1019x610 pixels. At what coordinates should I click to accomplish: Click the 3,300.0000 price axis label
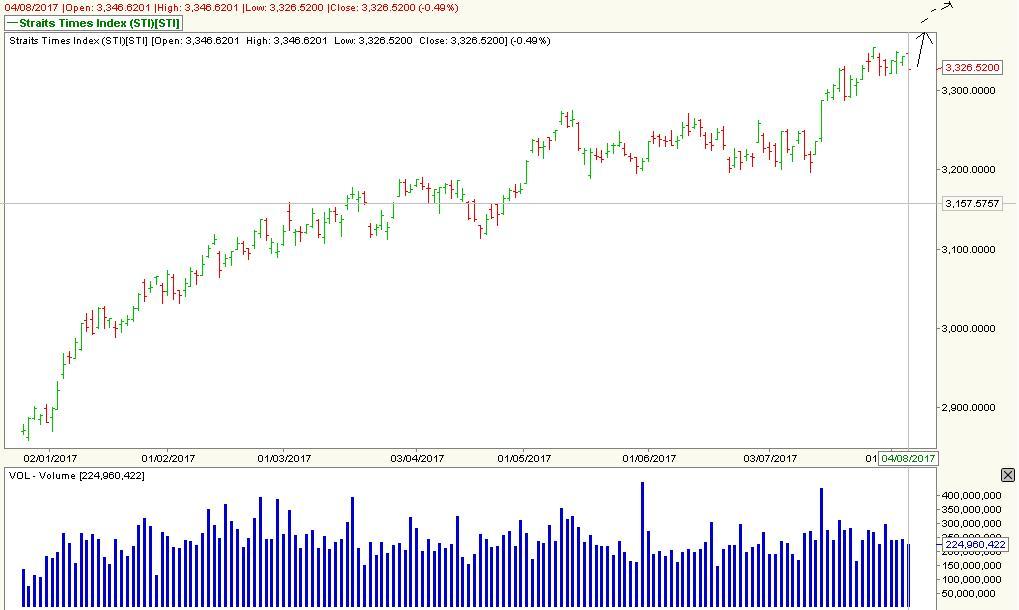point(968,90)
